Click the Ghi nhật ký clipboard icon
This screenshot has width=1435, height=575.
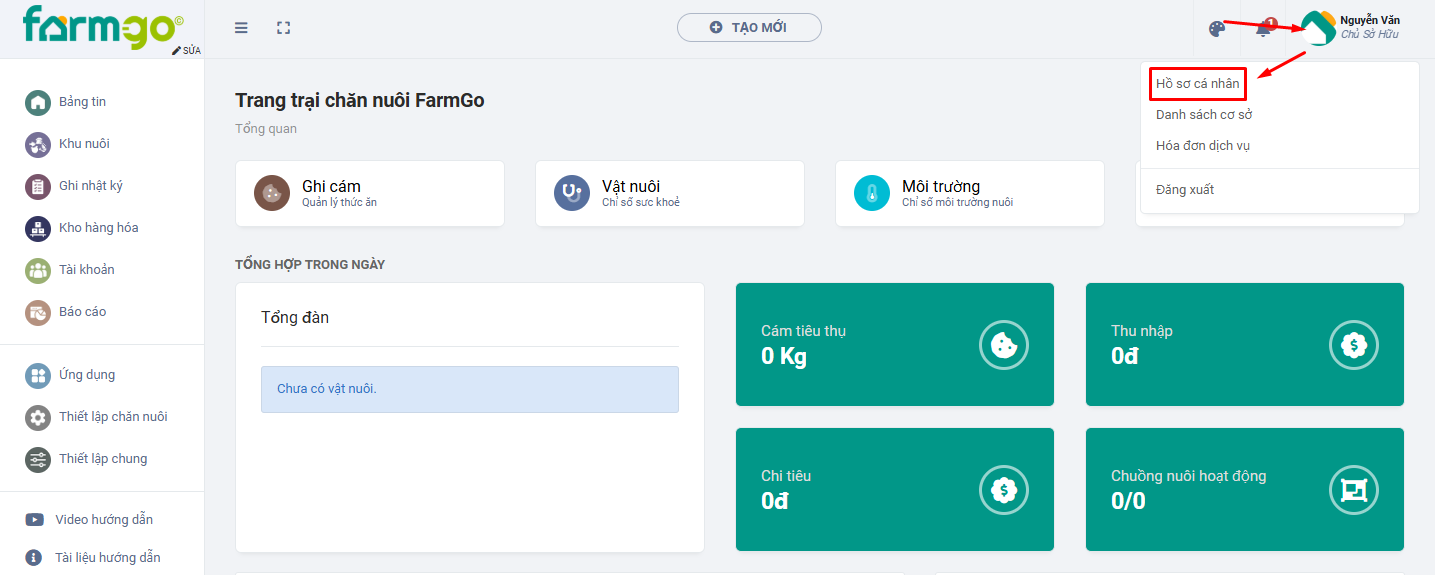coord(38,186)
